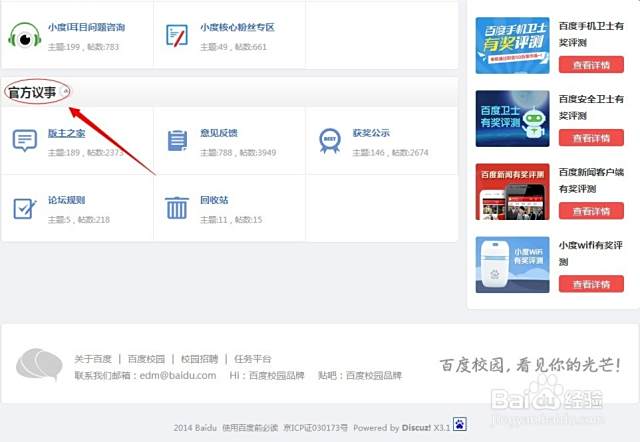Viewport: 640px width, 442px height.
Task: Click the 百度手机卫士有奖评测 title text
Action: tap(591, 34)
